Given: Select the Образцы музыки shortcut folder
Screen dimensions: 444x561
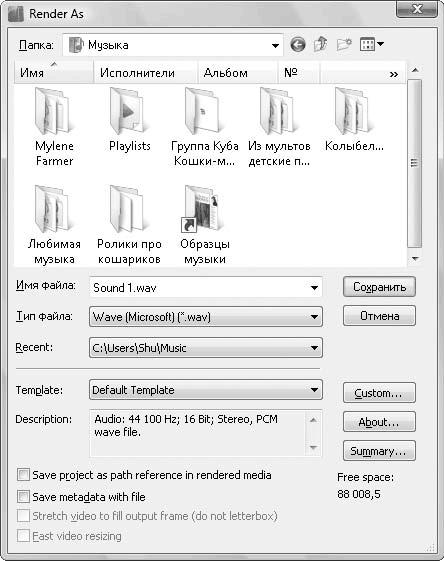Looking at the screenshot, I should 205,225.
